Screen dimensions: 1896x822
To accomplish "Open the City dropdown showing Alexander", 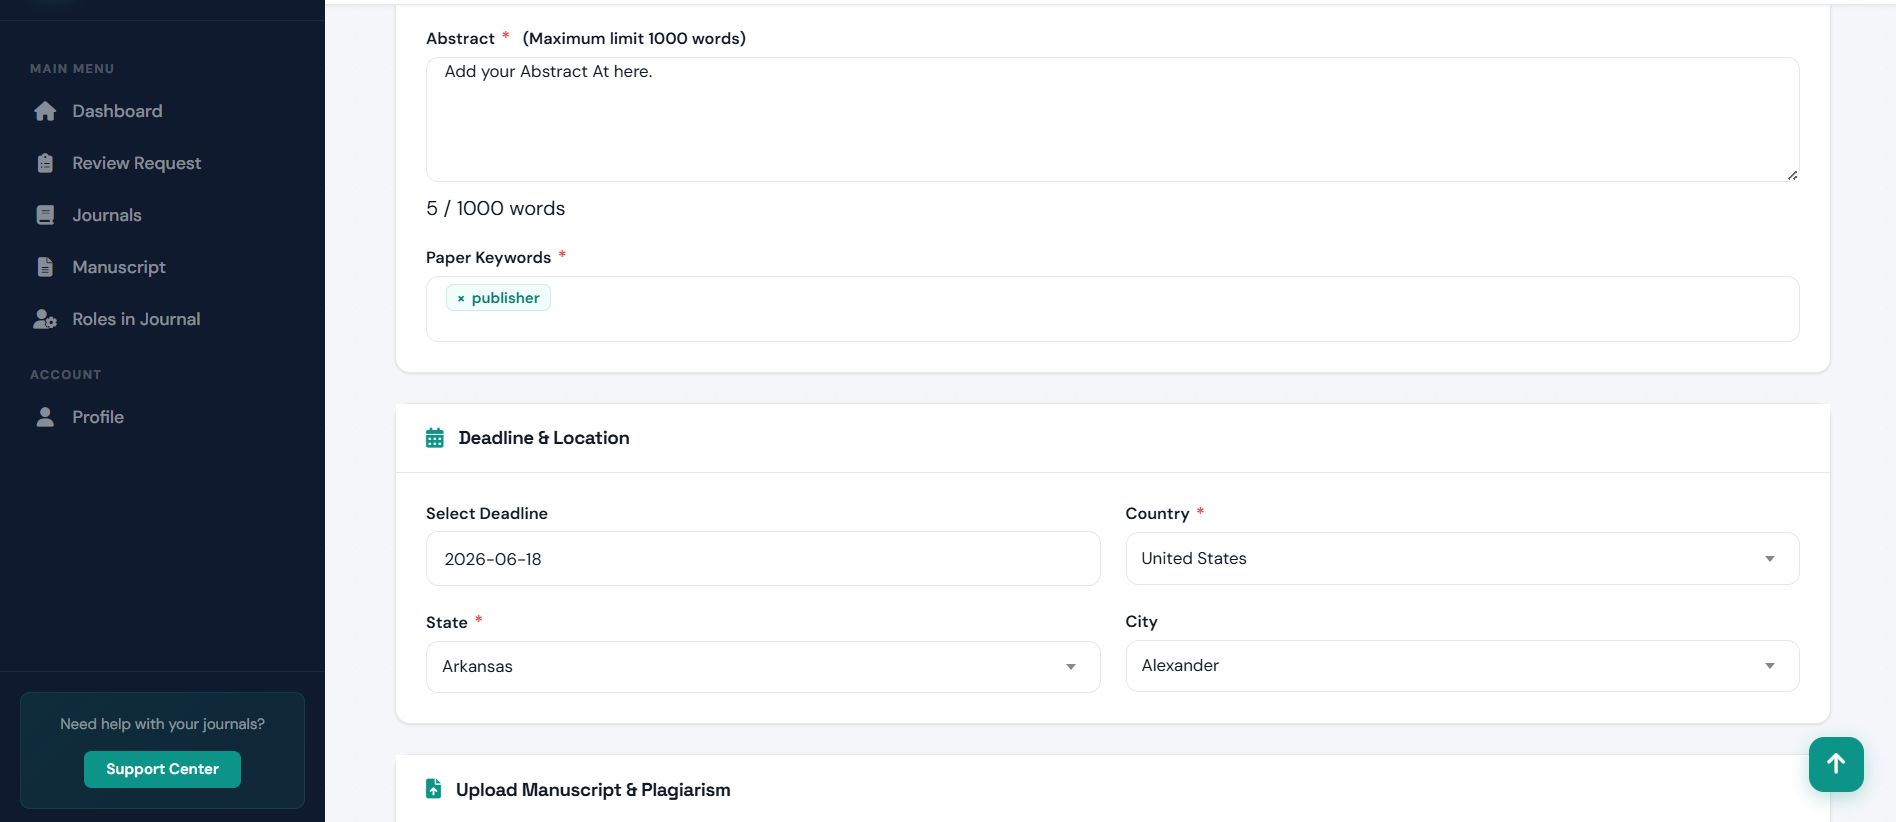I will pyautogui.click(x=1462, y=666).
